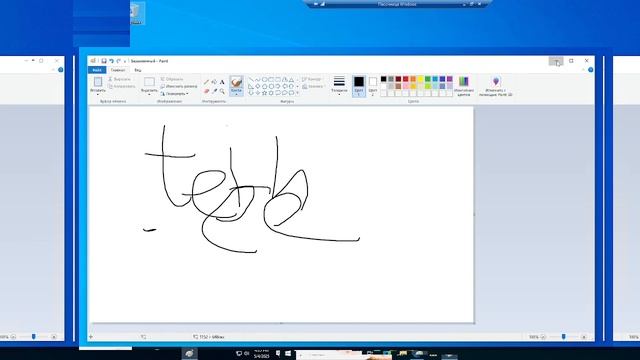The height and width of the screenshot is (360, 640).
Task: Click zoom out minus in Paint status bar
Action: [543, 337]
